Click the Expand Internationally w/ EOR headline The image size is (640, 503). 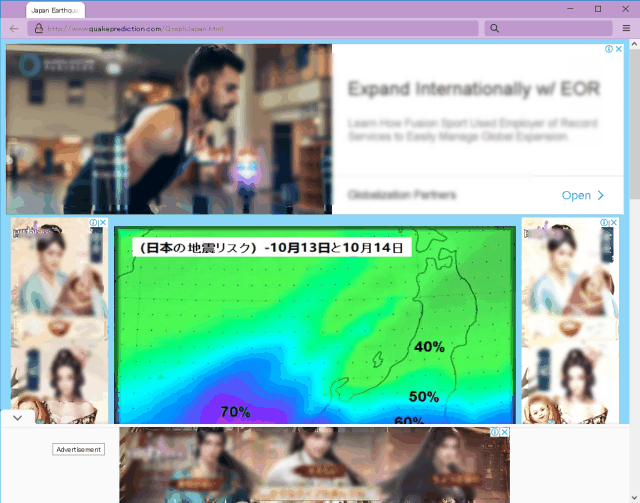pyautogui.click(x=473, y=89)
